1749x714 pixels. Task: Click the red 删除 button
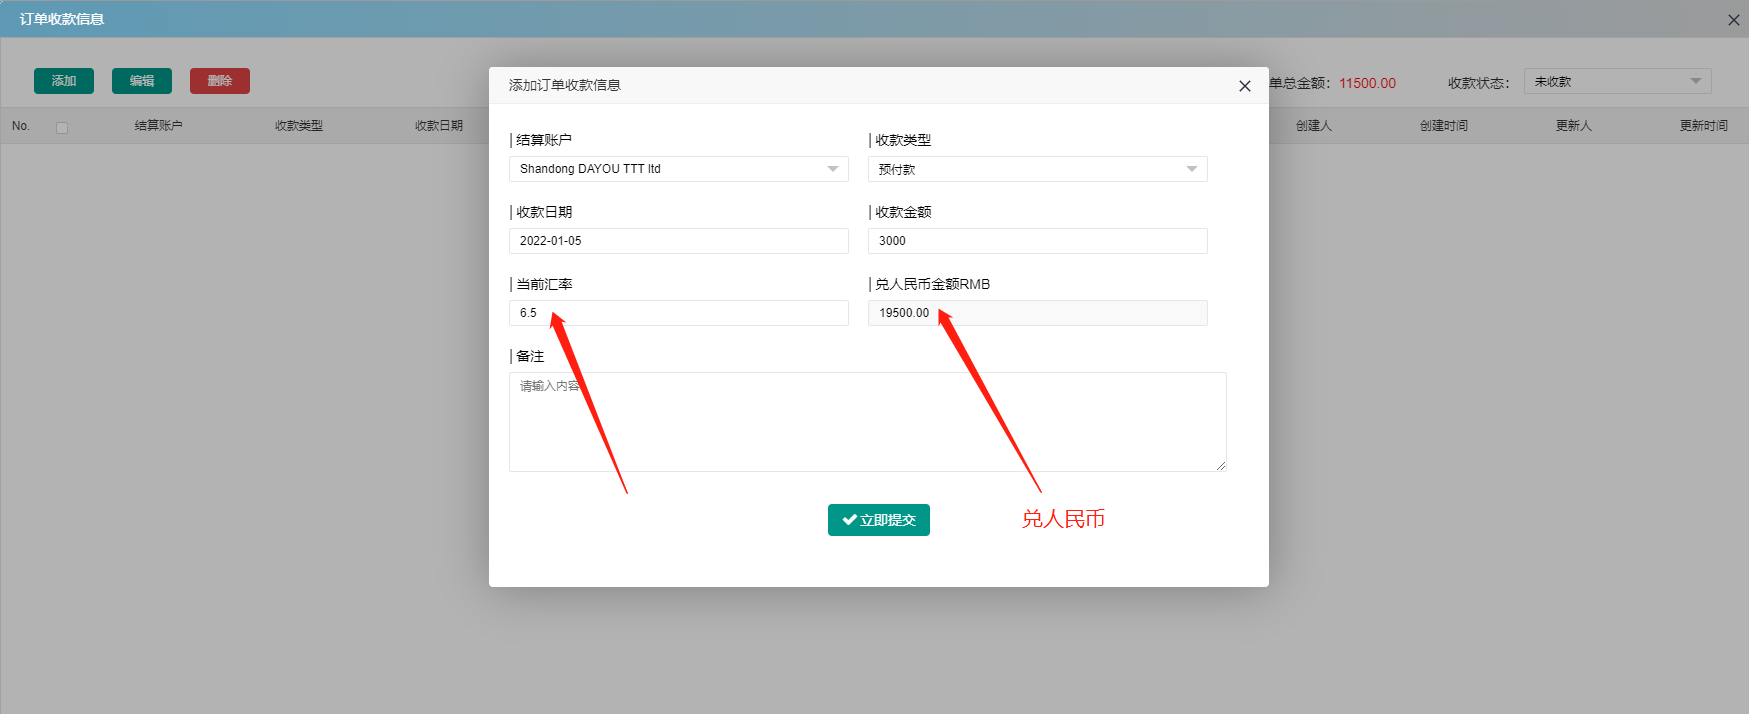(x=220, y=81)
